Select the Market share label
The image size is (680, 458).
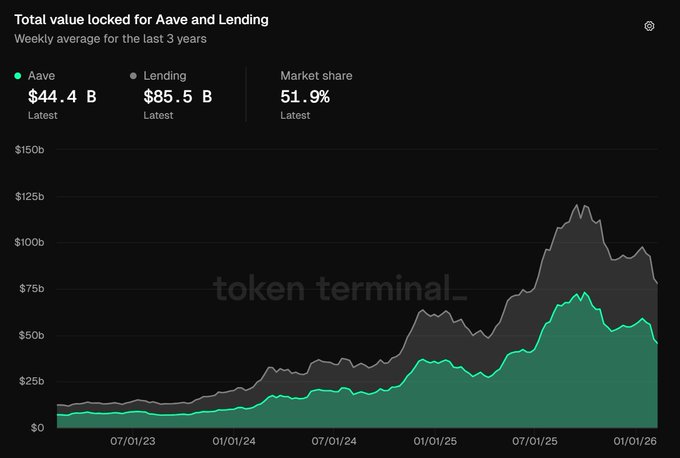316,76
